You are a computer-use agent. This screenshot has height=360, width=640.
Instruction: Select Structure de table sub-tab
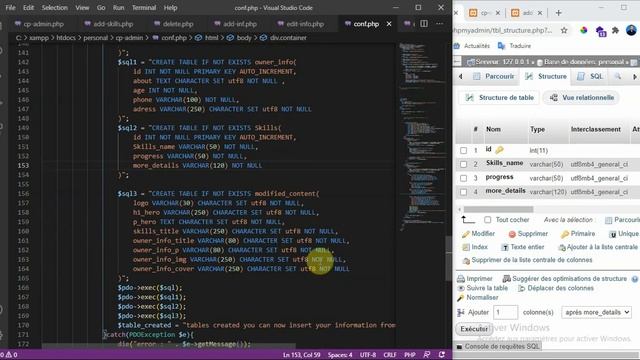point(500,98)
